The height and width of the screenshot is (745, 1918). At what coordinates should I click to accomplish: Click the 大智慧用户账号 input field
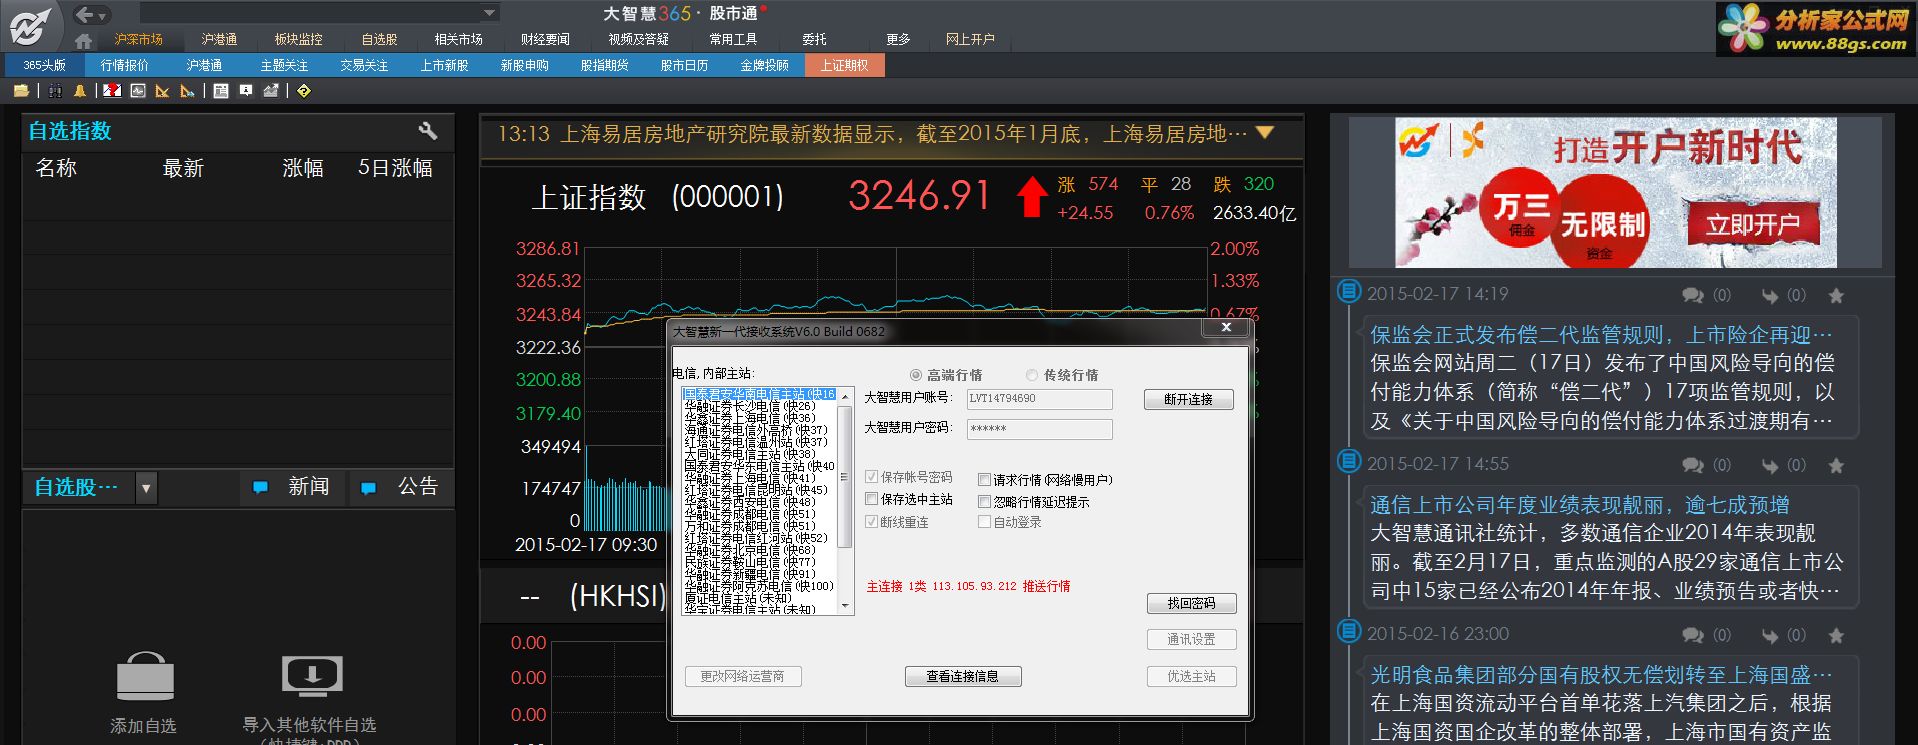pyautogui.click(x=1039, y=399)
